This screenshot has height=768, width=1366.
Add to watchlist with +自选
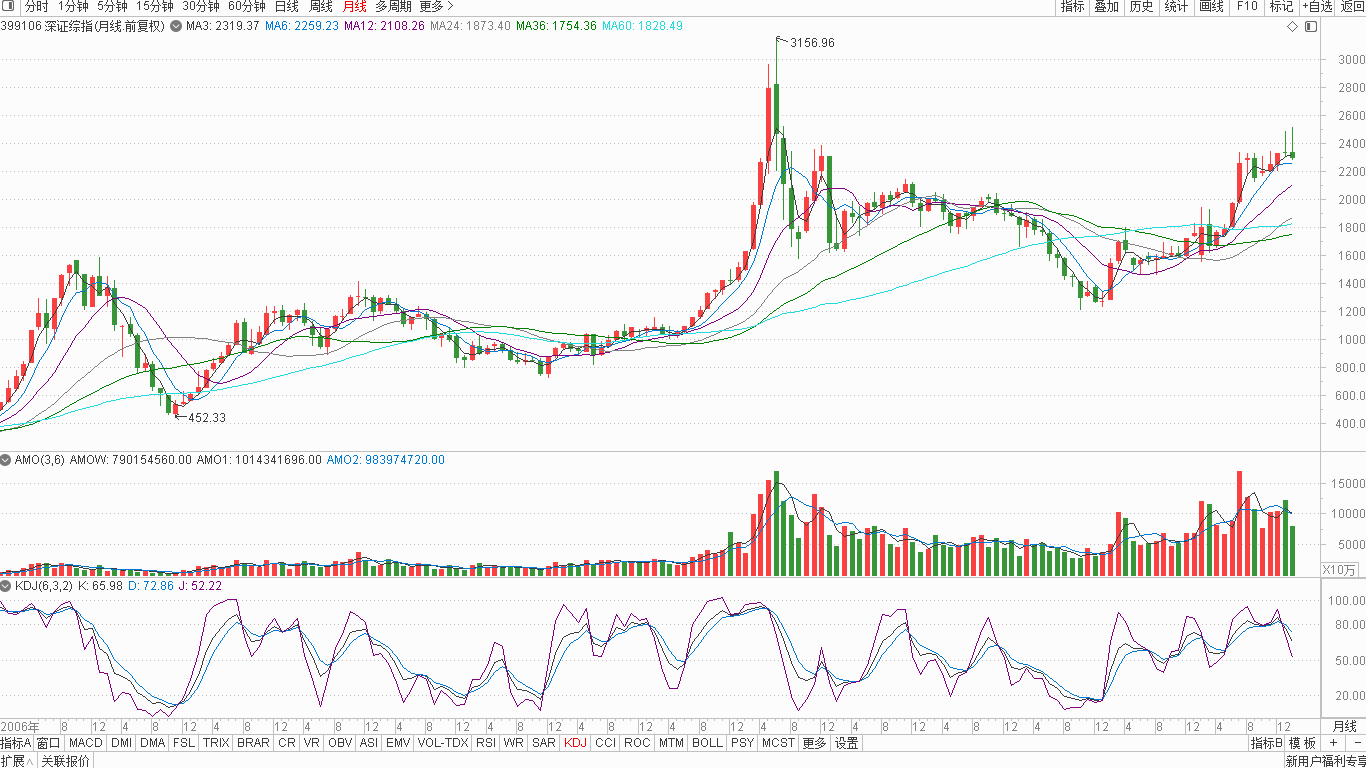(1317, 6)
